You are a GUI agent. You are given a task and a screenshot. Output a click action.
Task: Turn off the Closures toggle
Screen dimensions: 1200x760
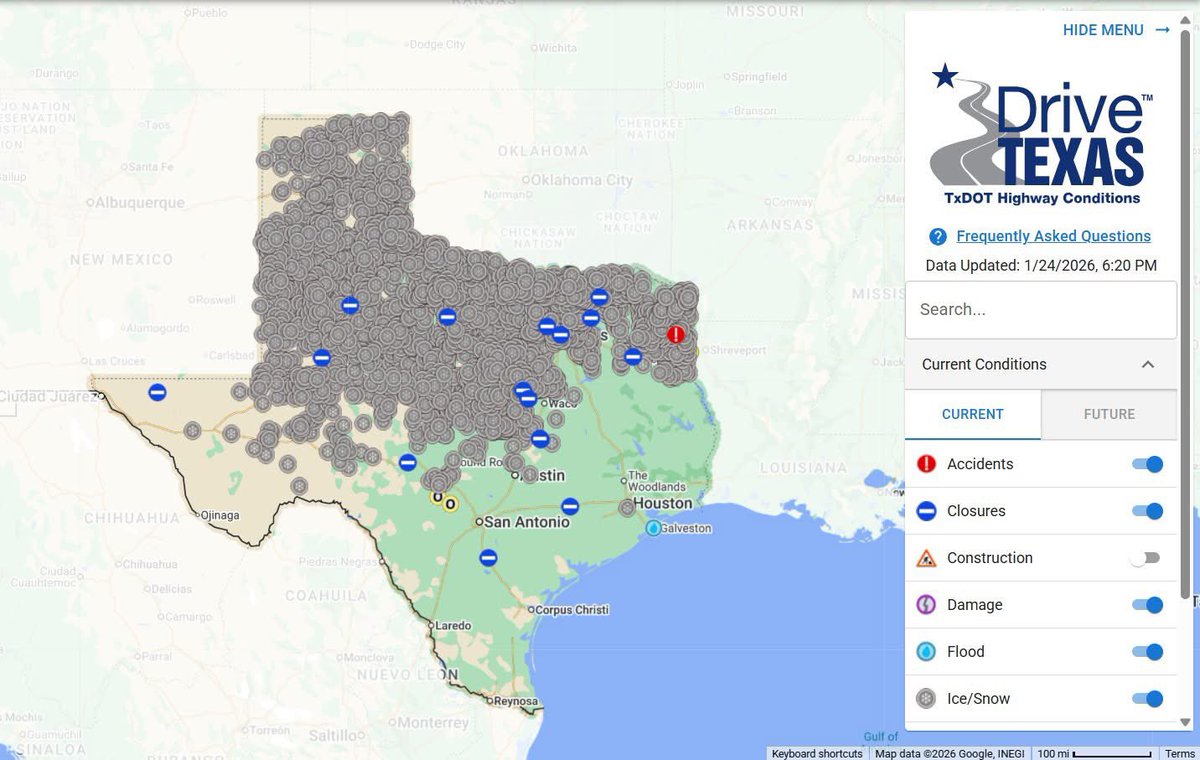click(1147, 511)
